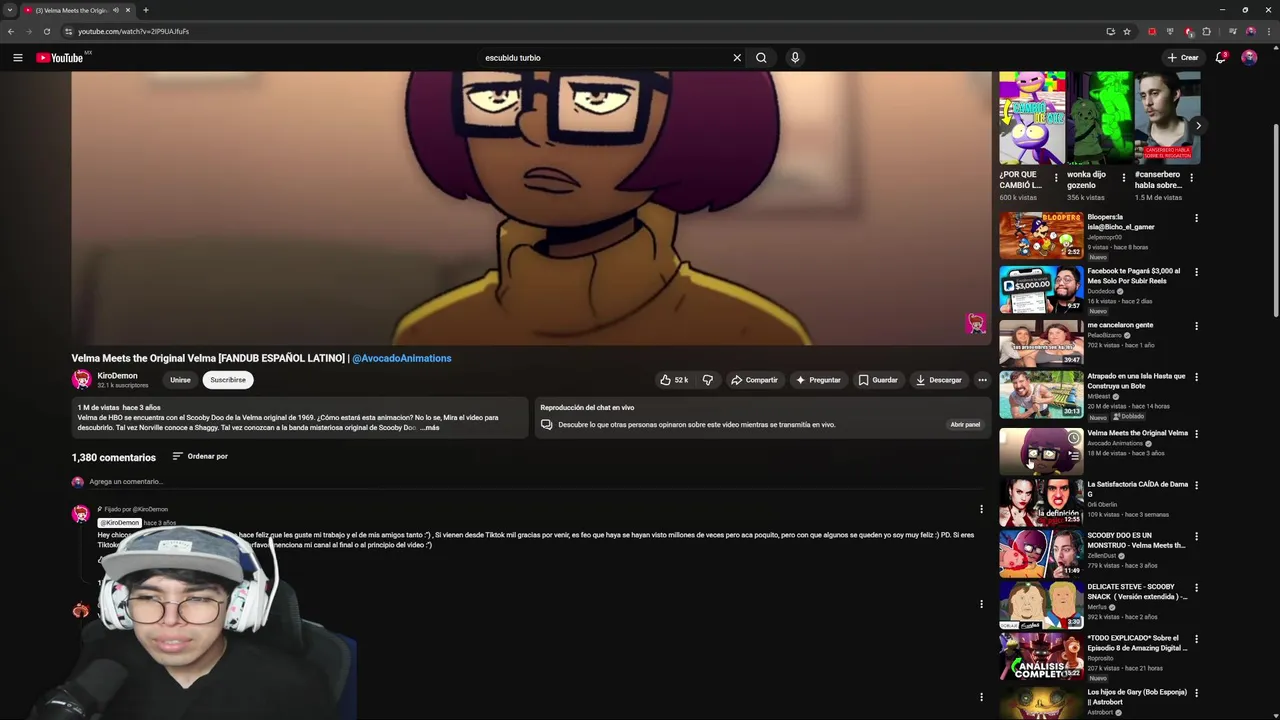Open tab search dropdown arrow
This screenshot has height=720, width=1280.
tap(10, 10)
